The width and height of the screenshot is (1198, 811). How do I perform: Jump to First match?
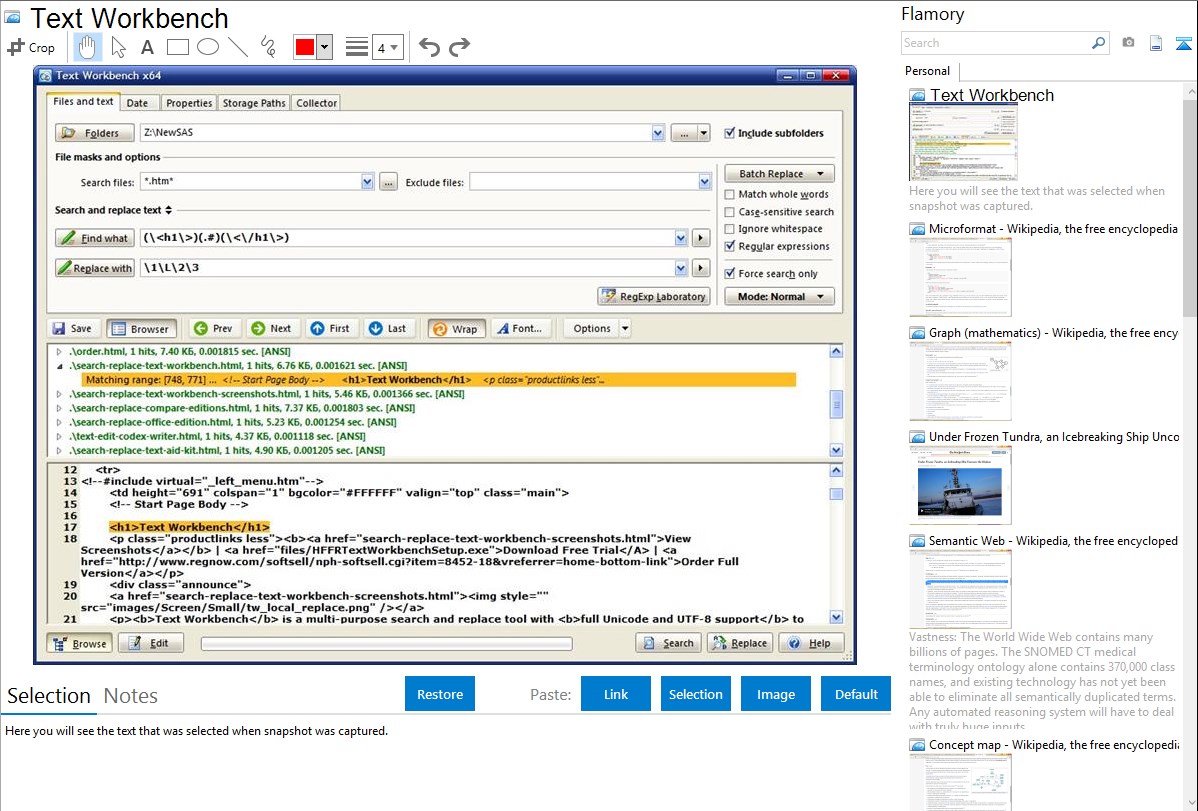coord(330,329)
